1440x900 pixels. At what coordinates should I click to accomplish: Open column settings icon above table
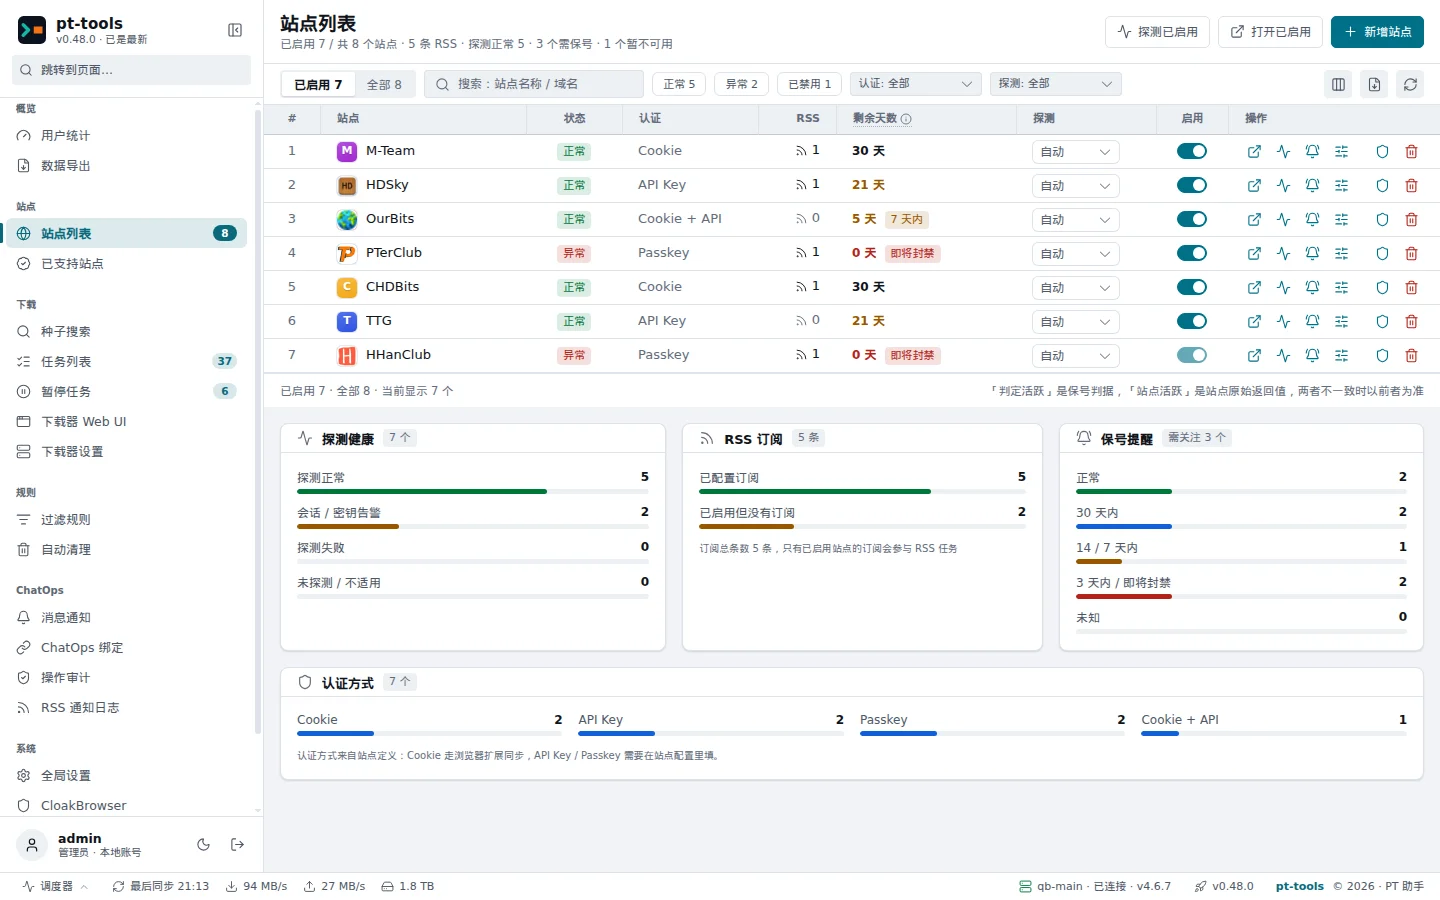pyautogui.click(x=1338, y=84)
